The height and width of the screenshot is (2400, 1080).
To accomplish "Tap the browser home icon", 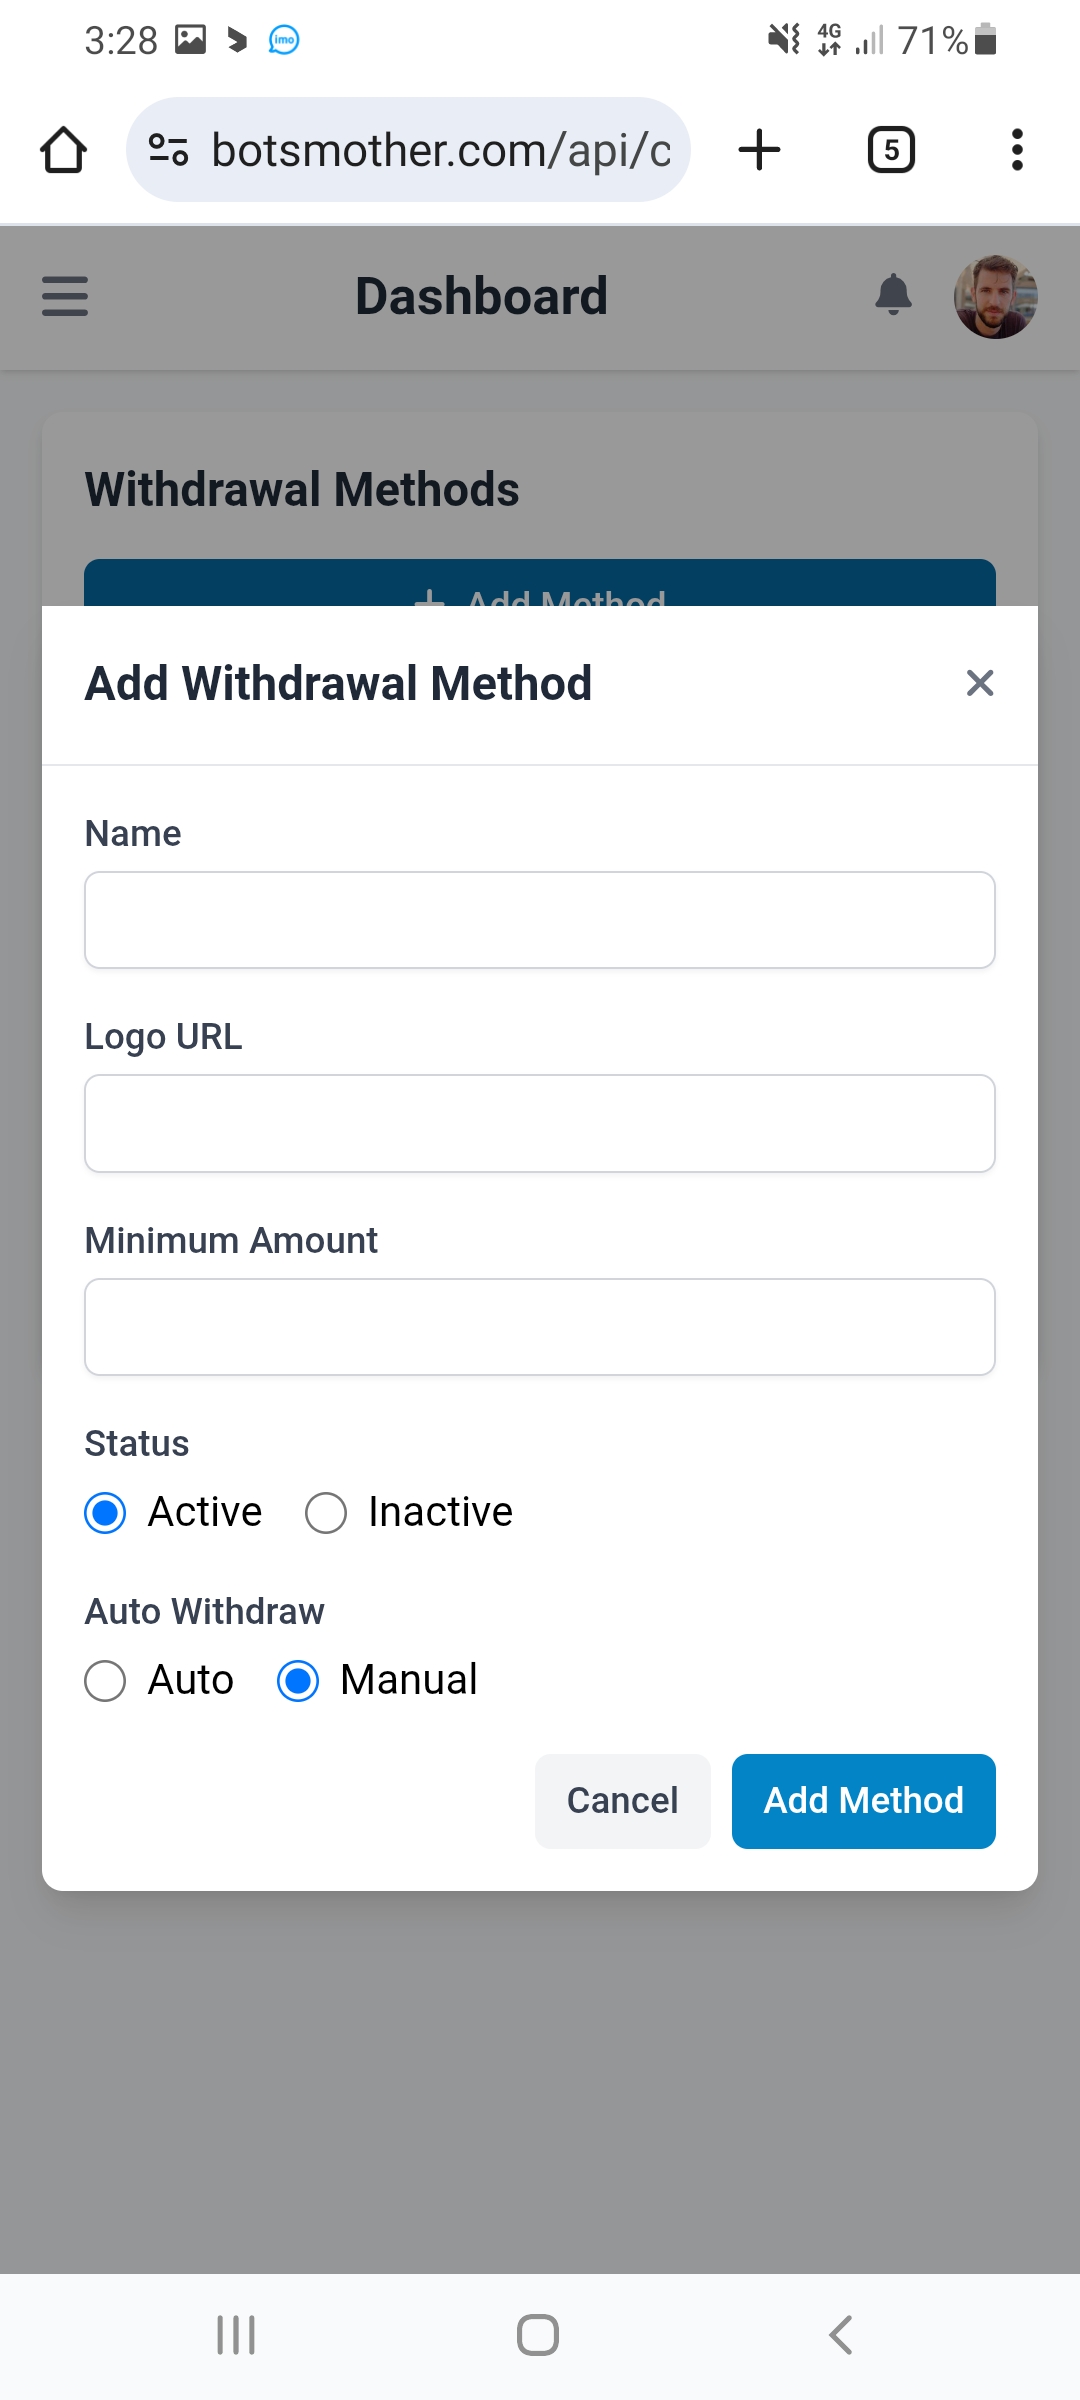I will (63, 150).
